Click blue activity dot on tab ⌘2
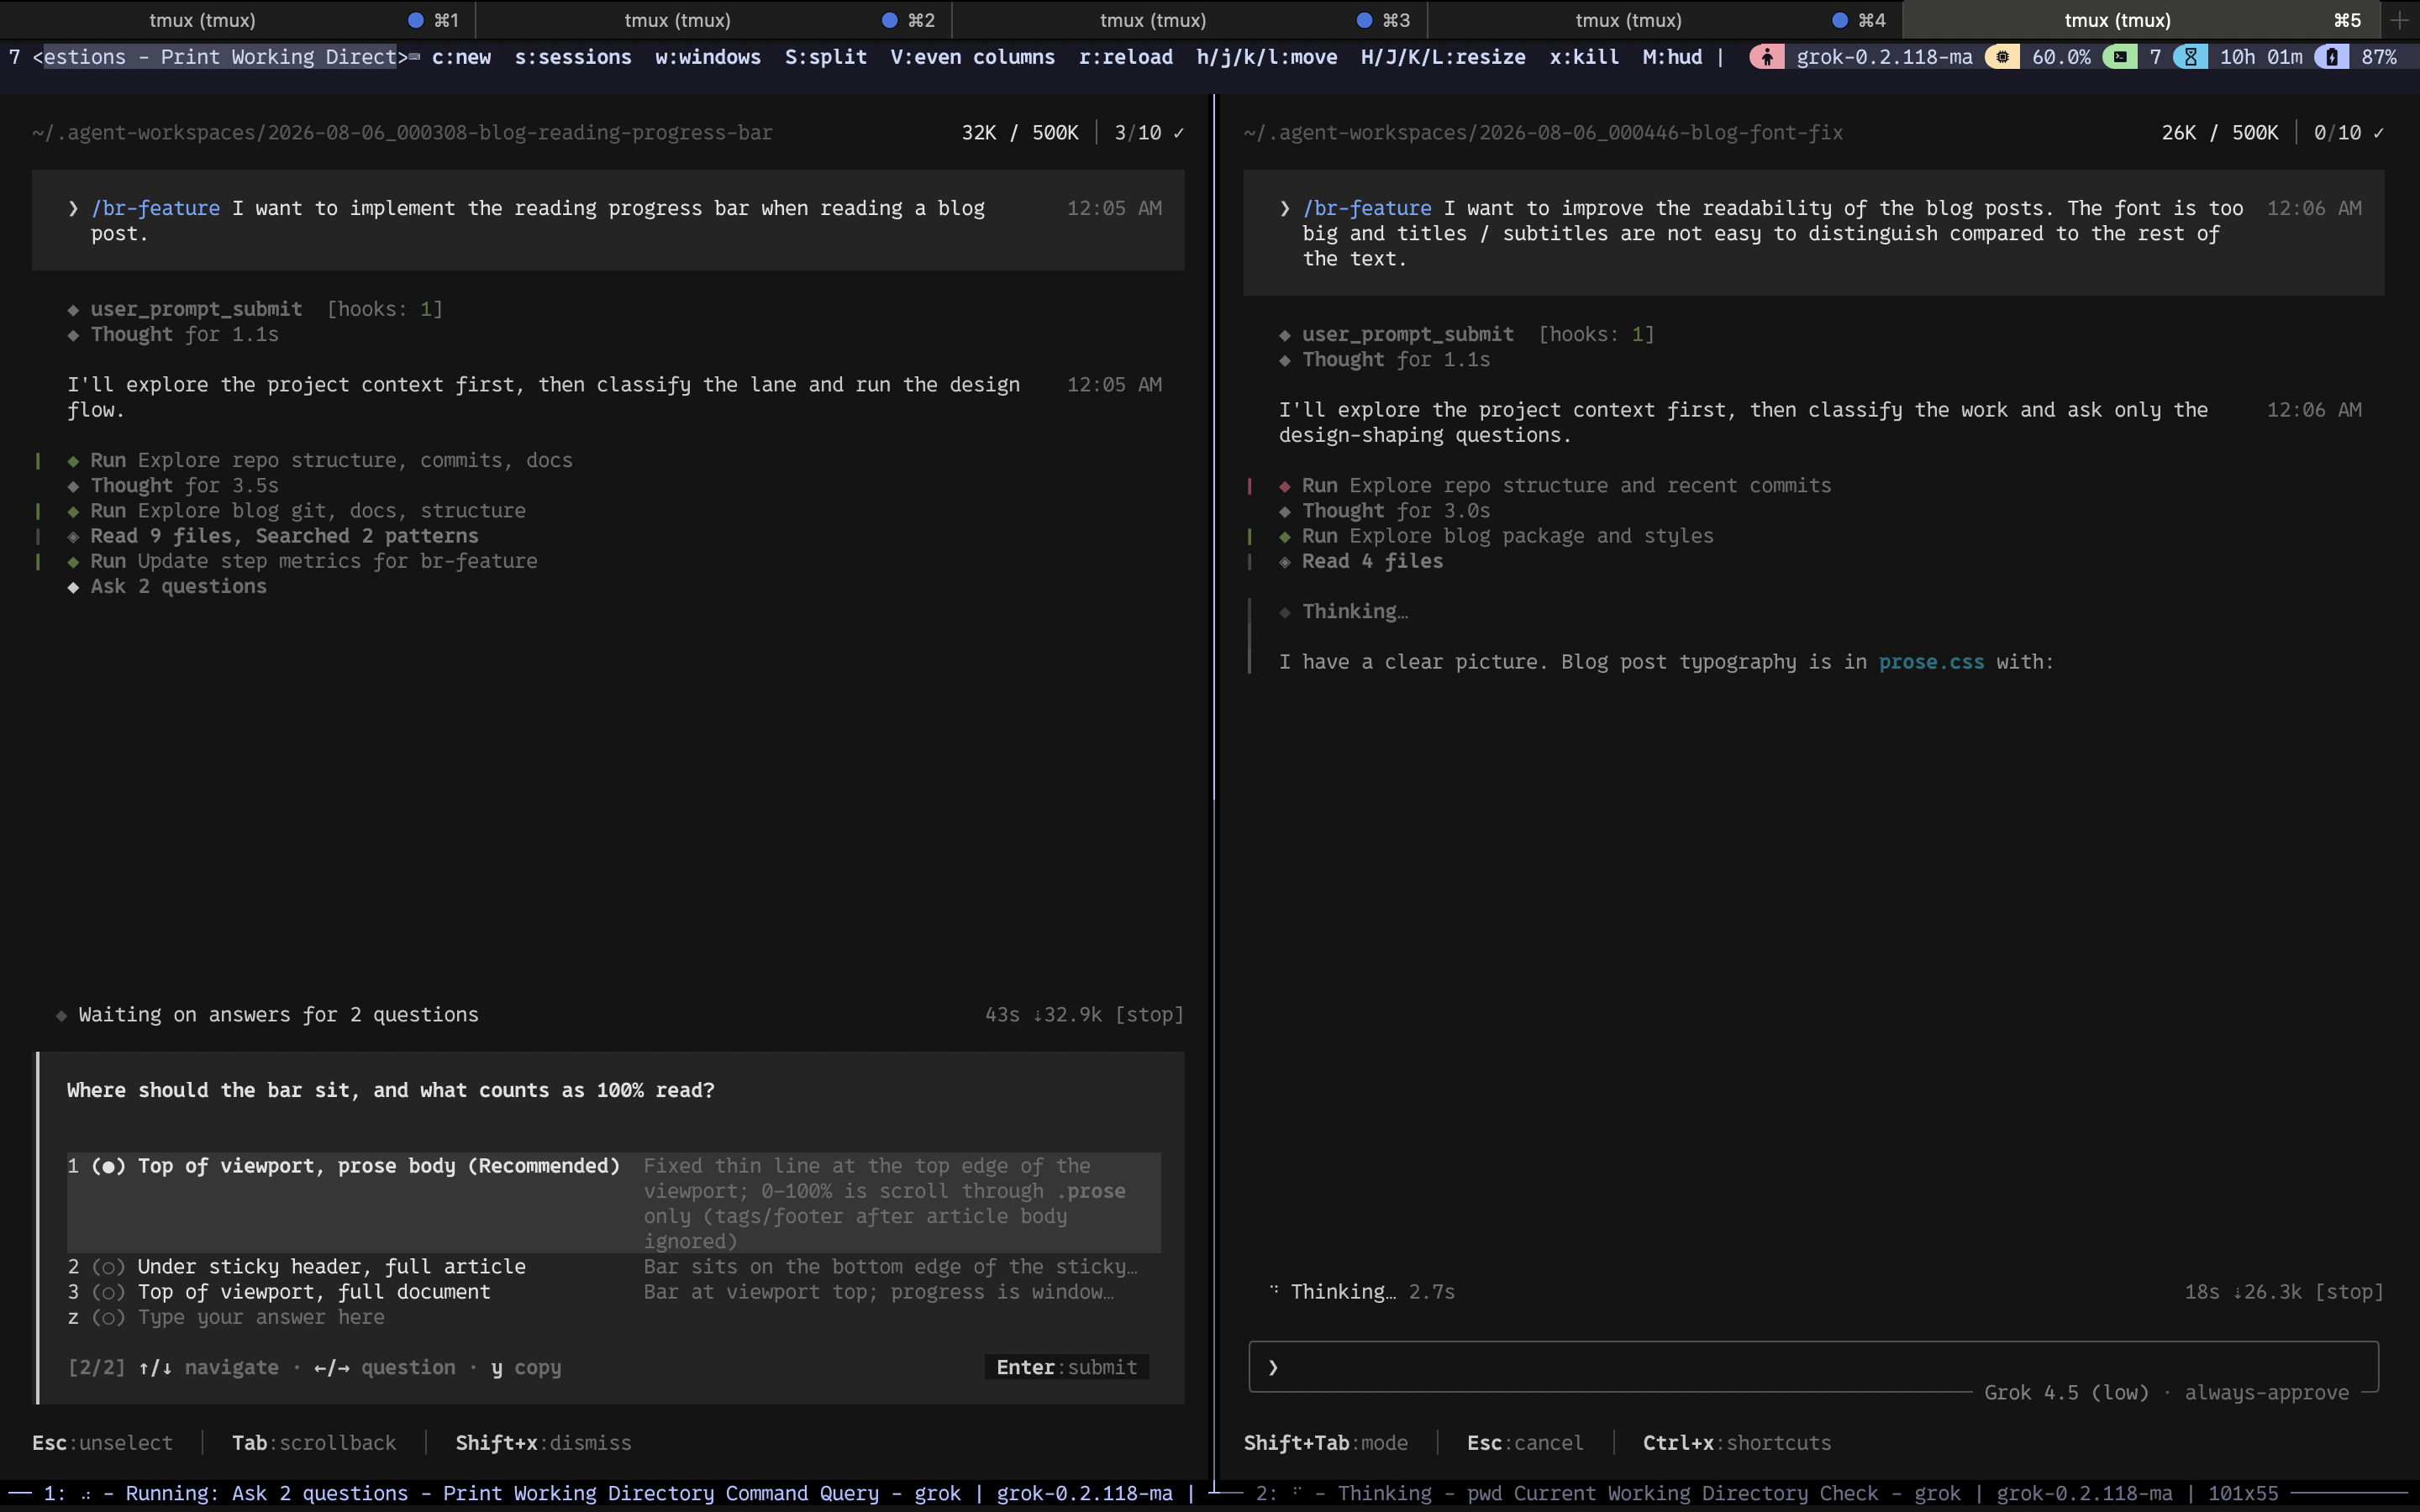 coord(890,20)
